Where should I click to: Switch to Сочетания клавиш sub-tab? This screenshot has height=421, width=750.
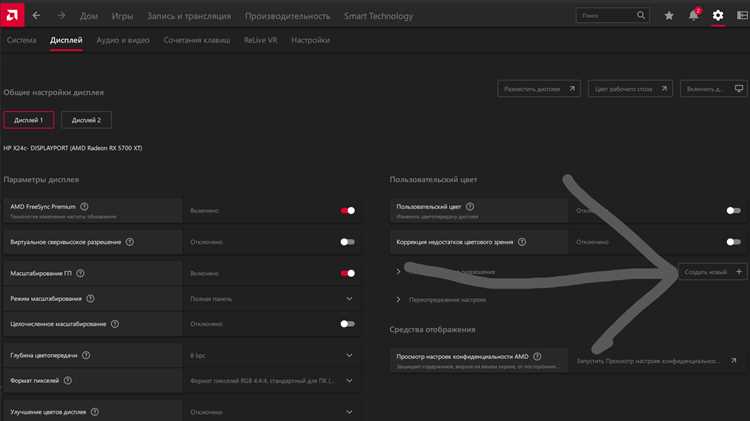197,41
